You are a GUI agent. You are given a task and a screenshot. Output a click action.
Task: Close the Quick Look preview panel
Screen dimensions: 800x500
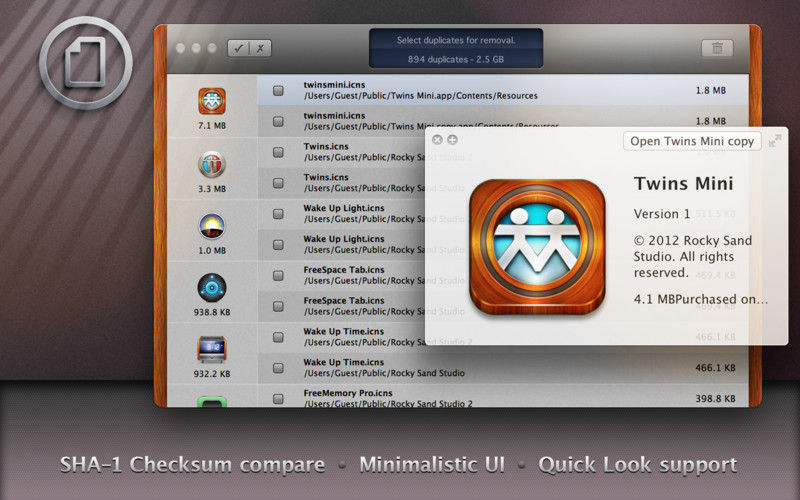[437, 140]
